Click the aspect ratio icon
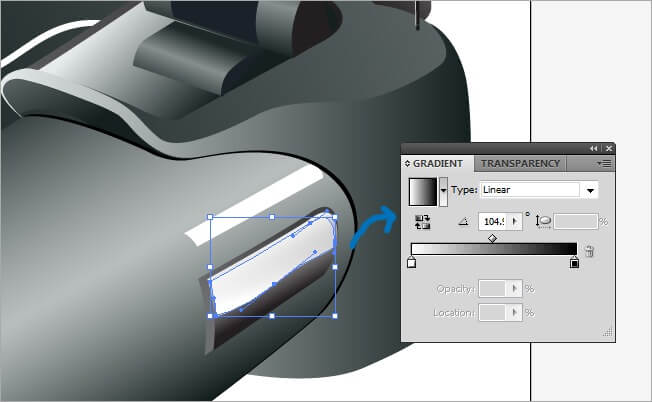This screenshot has width=652, height=402. coord(543,221)
